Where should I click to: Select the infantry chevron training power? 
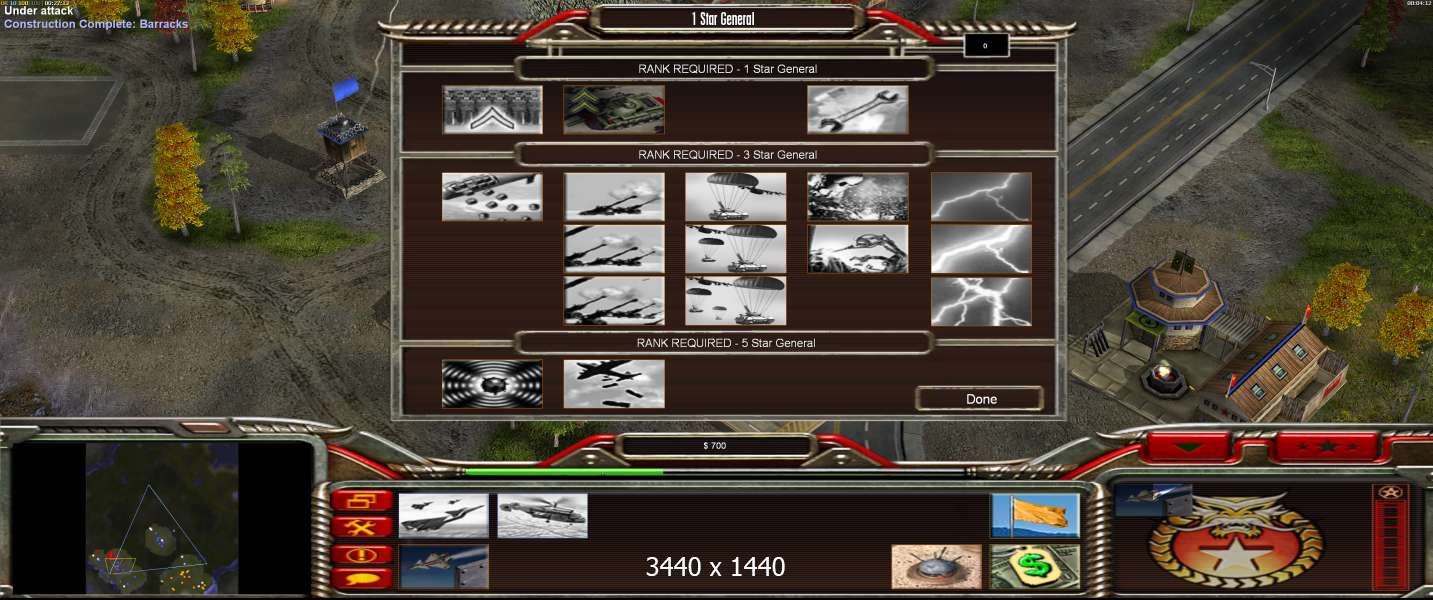tap(493, 110)
